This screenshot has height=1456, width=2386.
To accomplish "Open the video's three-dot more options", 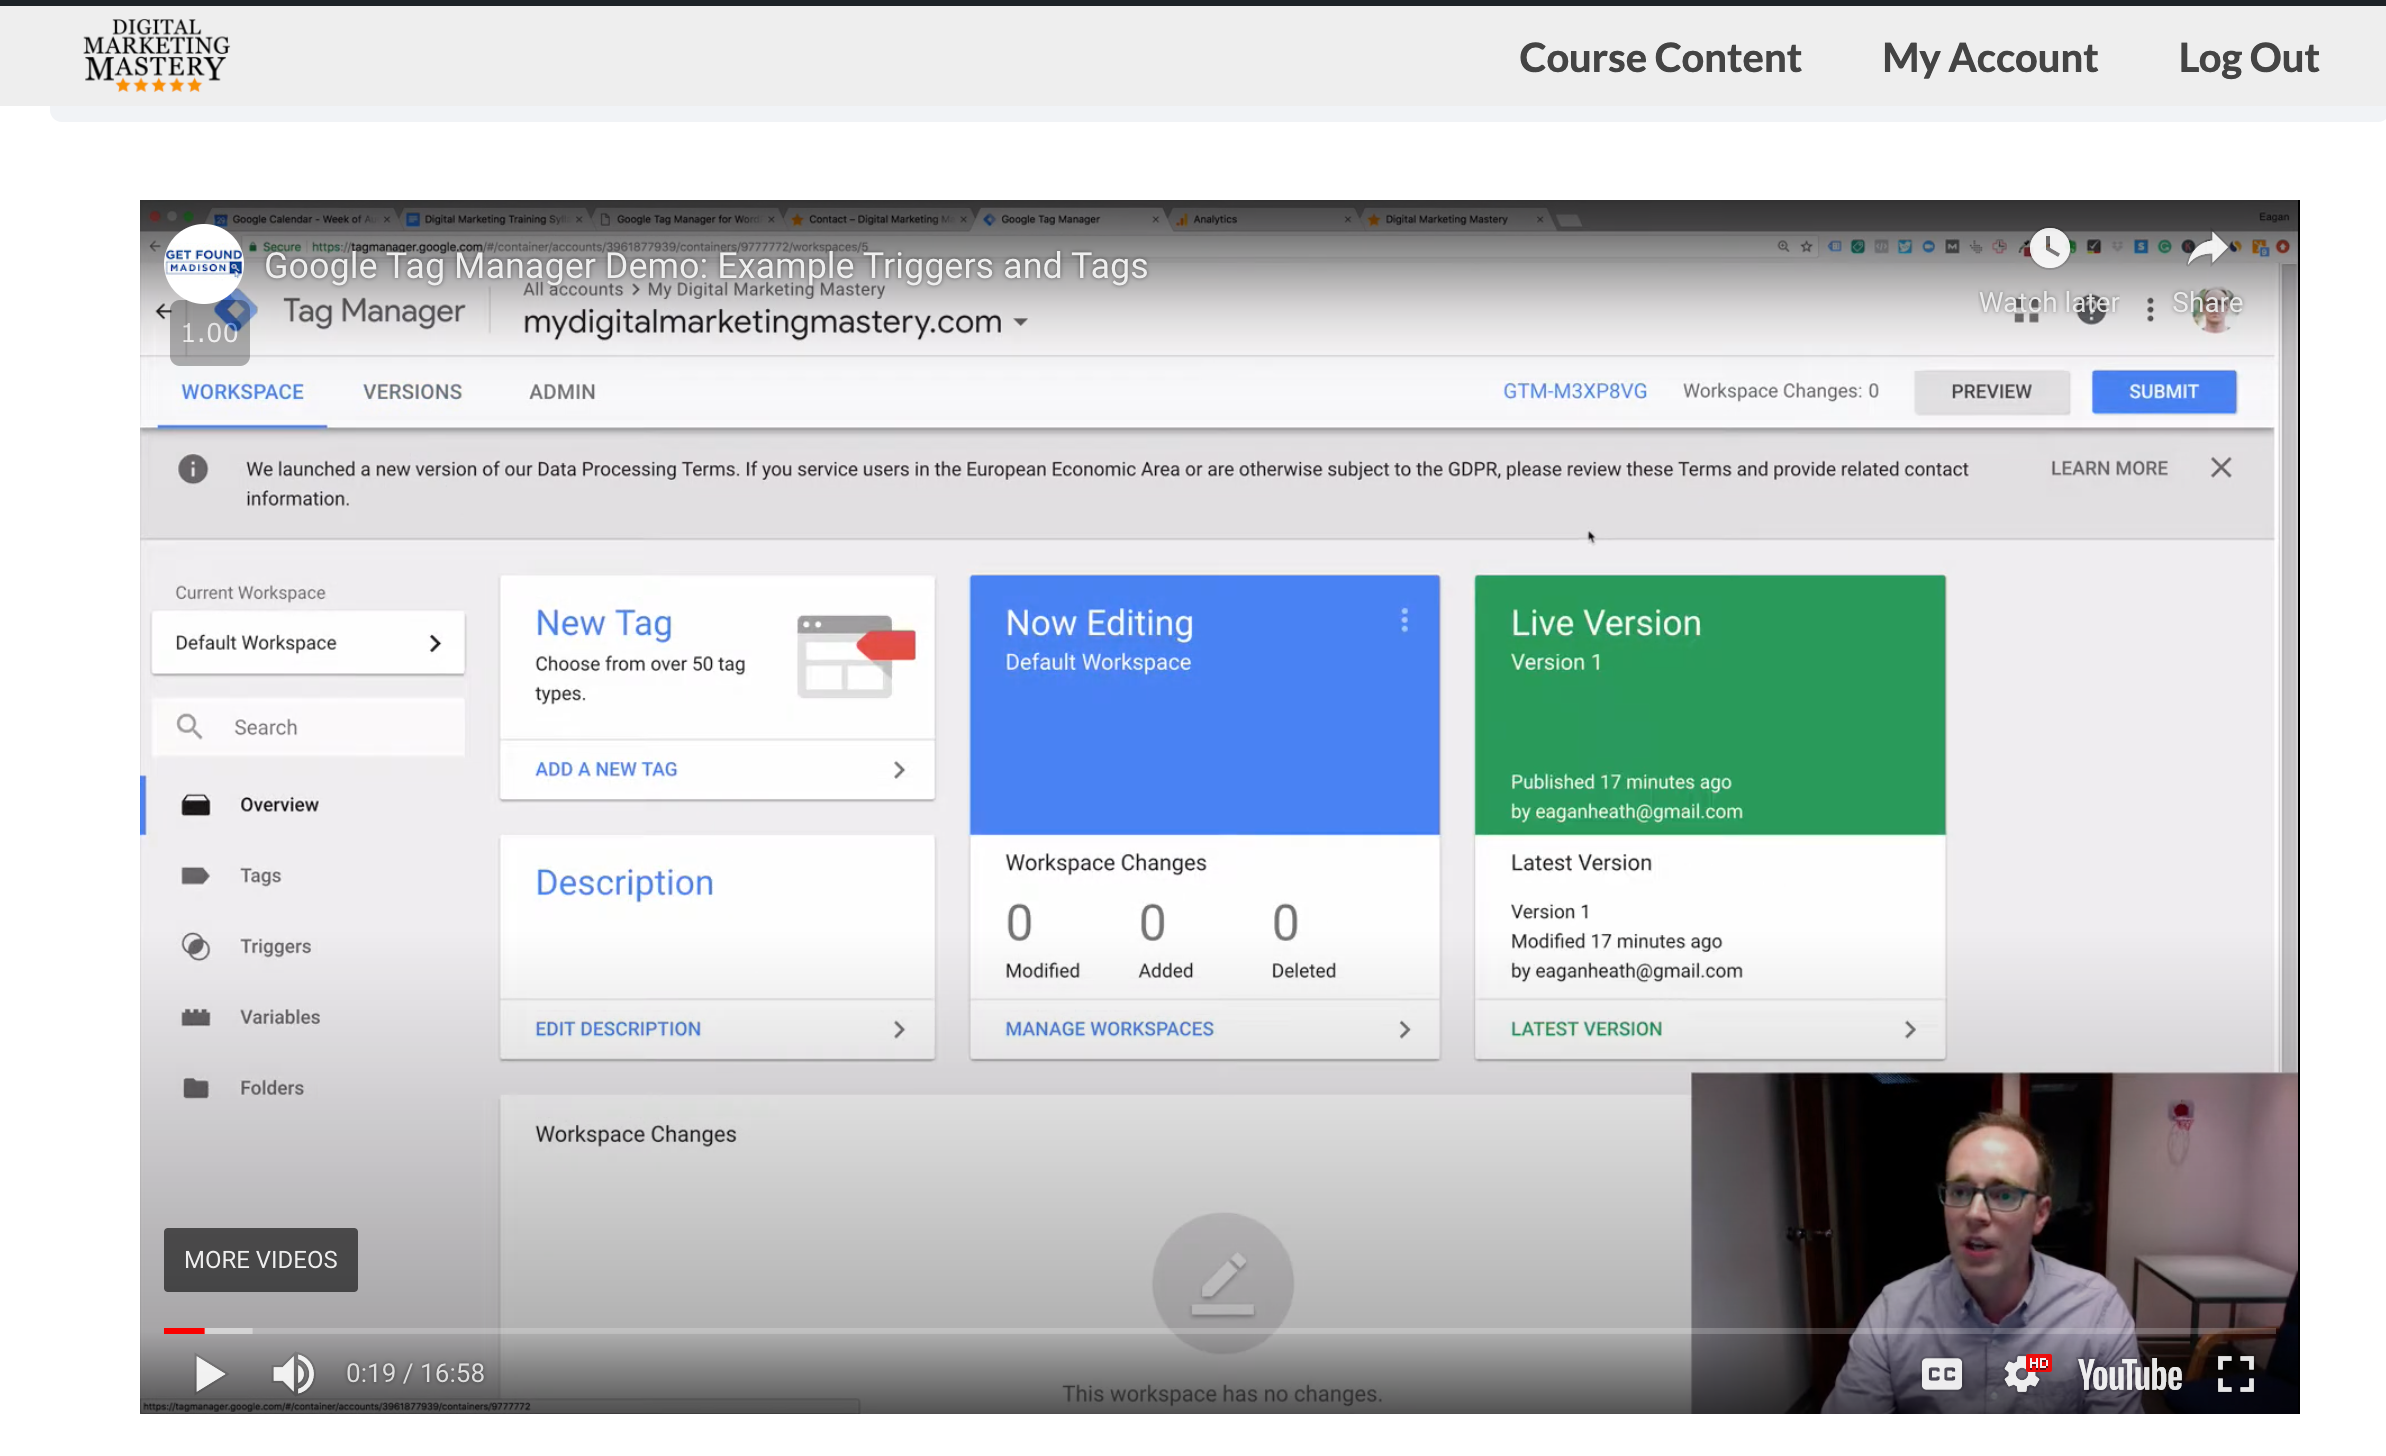I will (x=2150, y=309).
